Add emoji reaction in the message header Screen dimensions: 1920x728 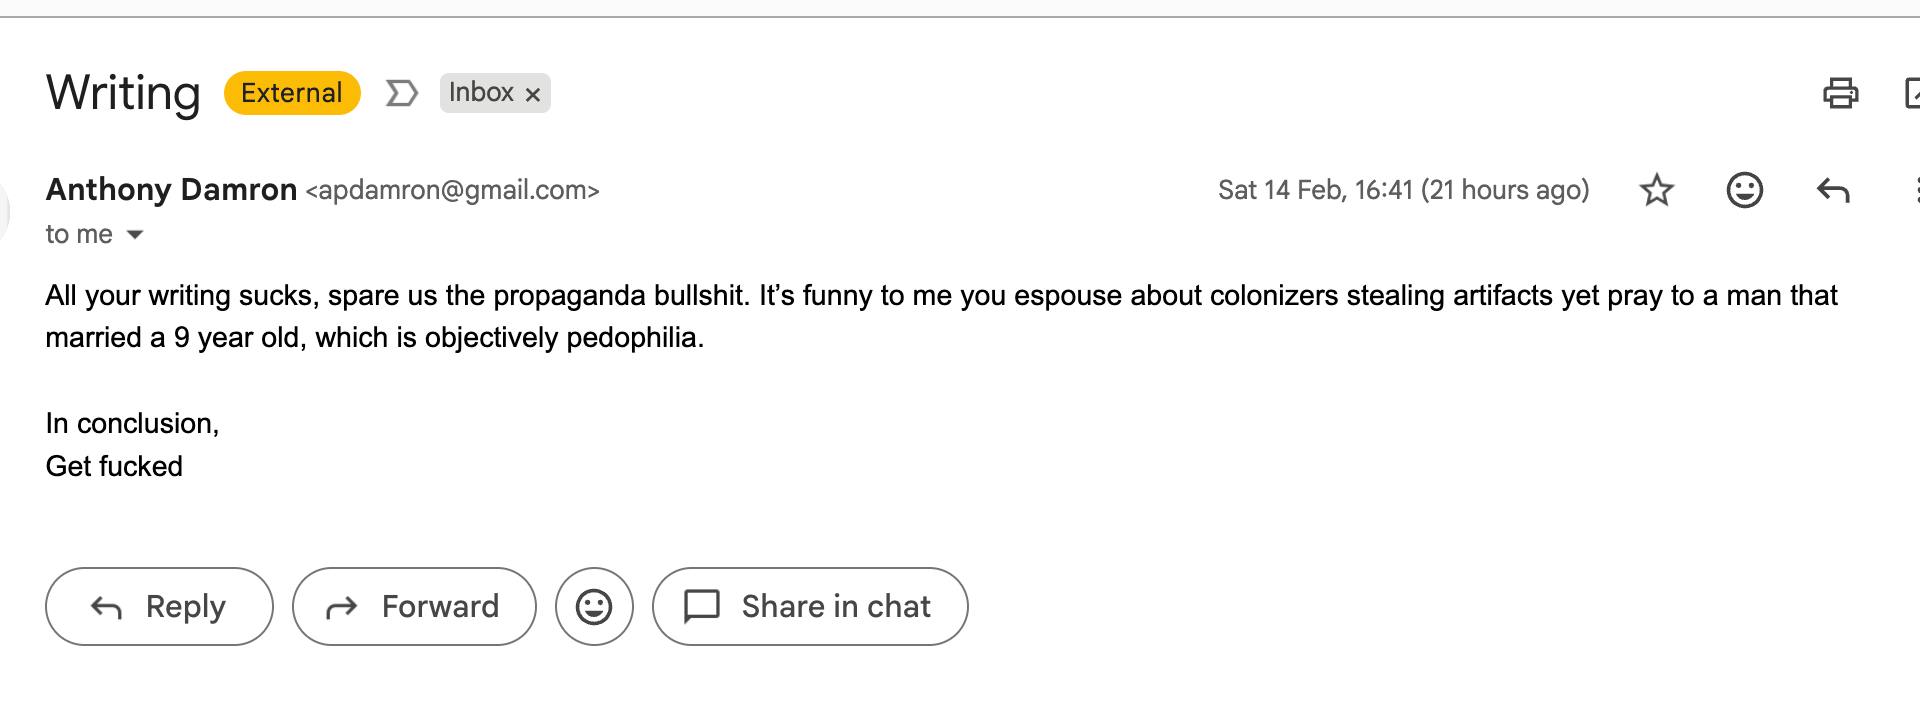tap(1744, 190)
